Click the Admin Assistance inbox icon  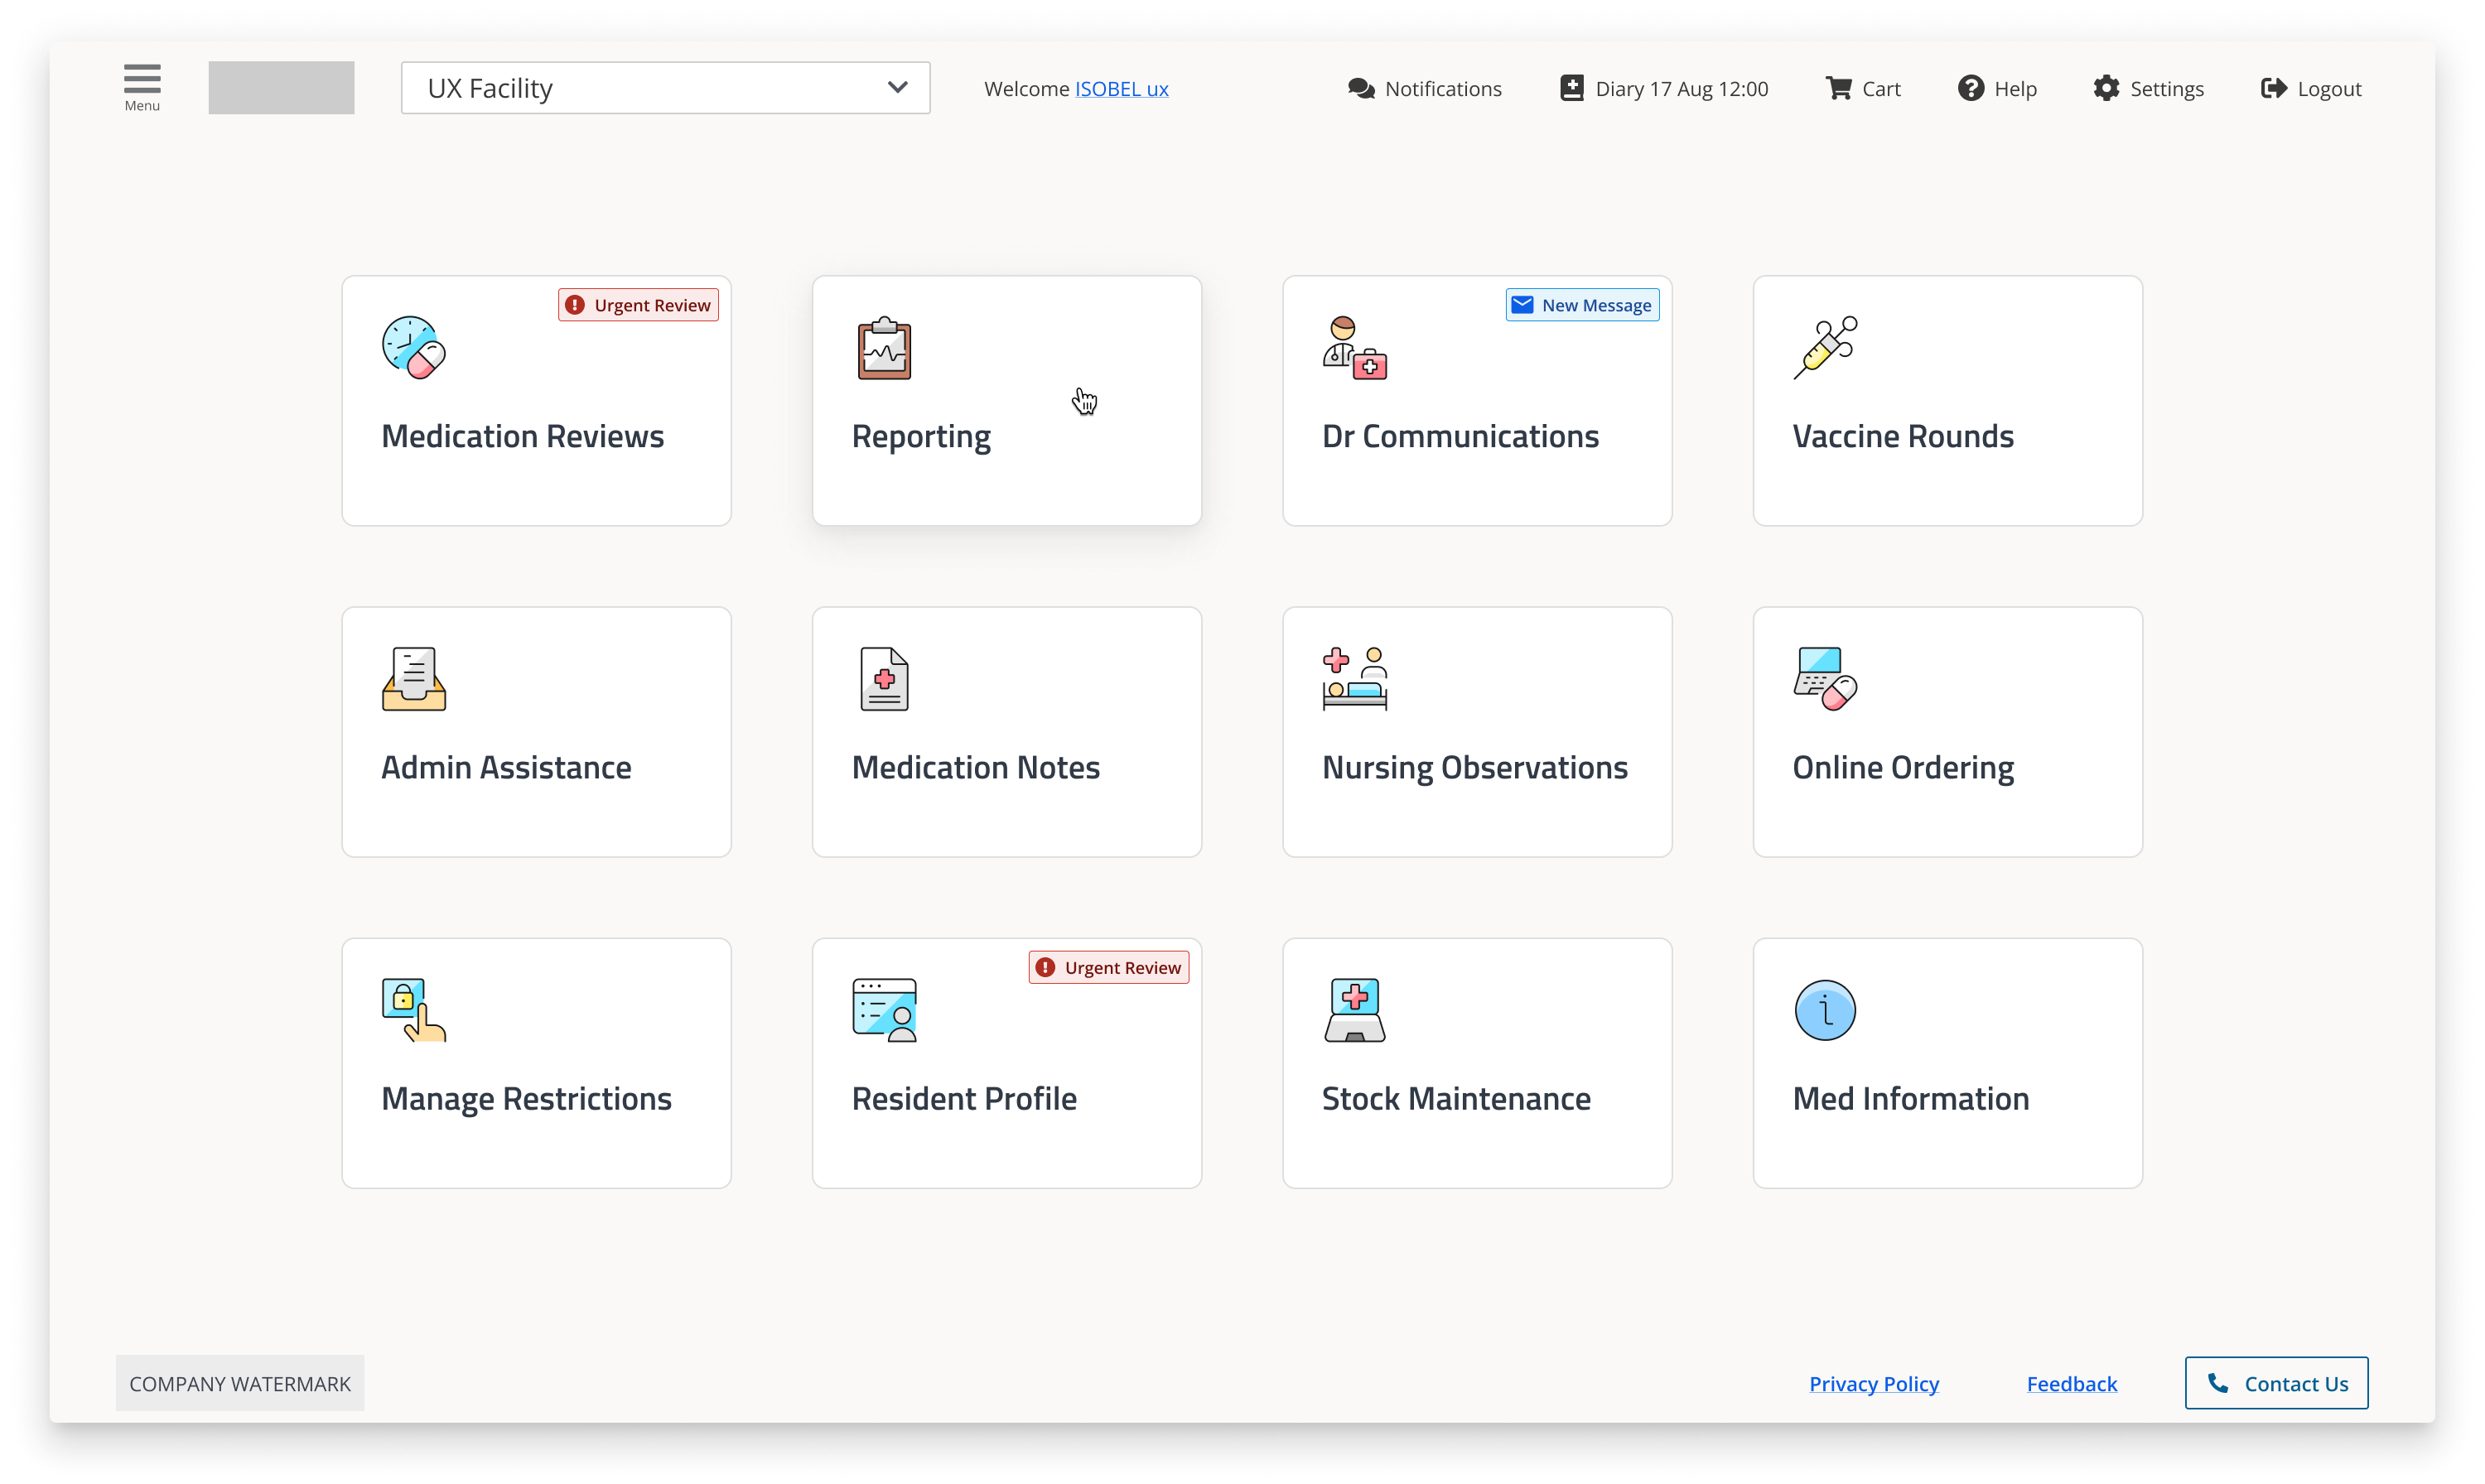[414, 678]
